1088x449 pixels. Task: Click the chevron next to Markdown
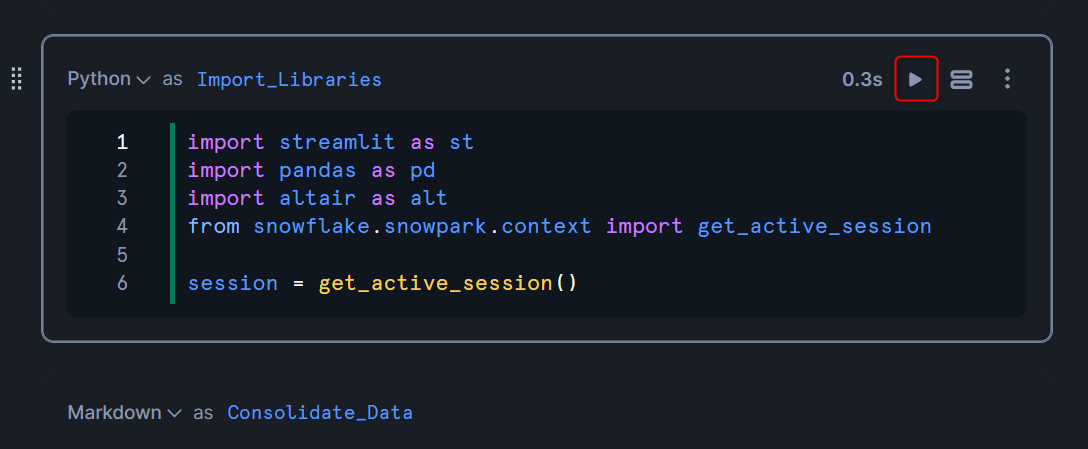click(x=175, y=414)
